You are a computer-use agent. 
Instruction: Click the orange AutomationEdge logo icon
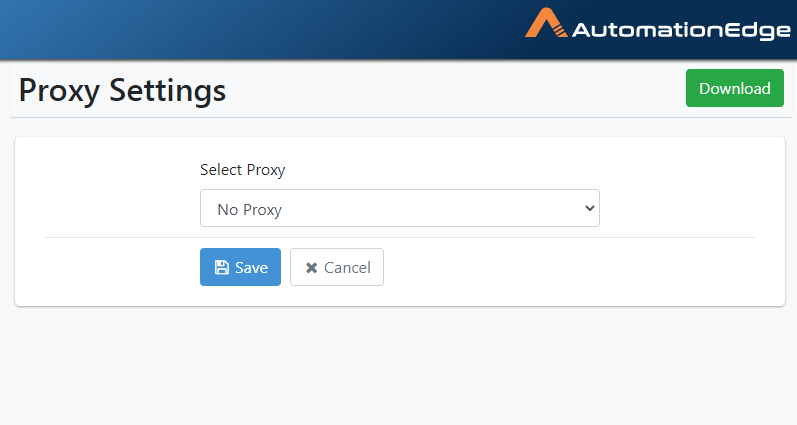click(546, 23)
